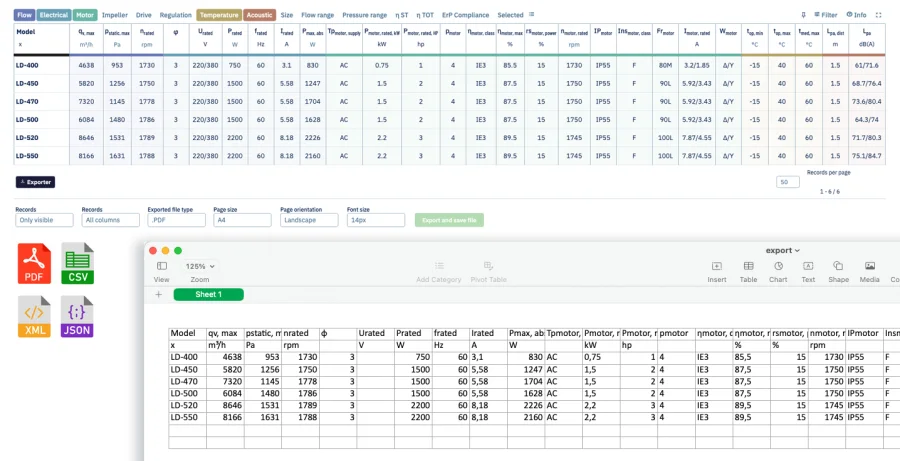The image size is (900, 461).
Task: Click Media in Numbers toolbar
Action: (x=870, y=272)
